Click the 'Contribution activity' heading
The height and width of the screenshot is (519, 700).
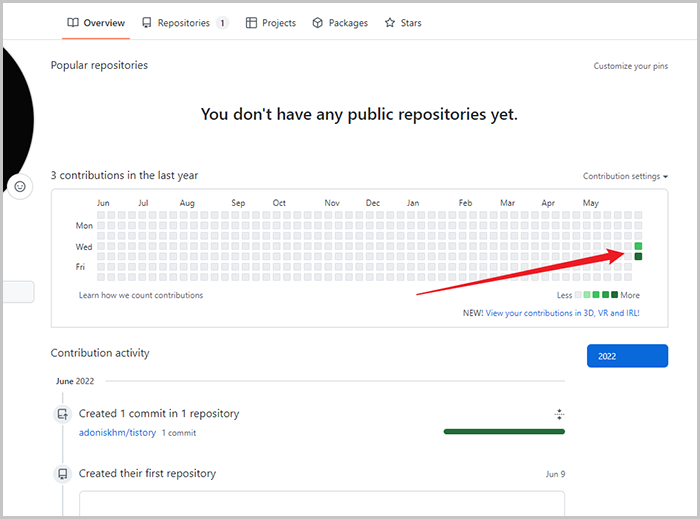(100, 353)
